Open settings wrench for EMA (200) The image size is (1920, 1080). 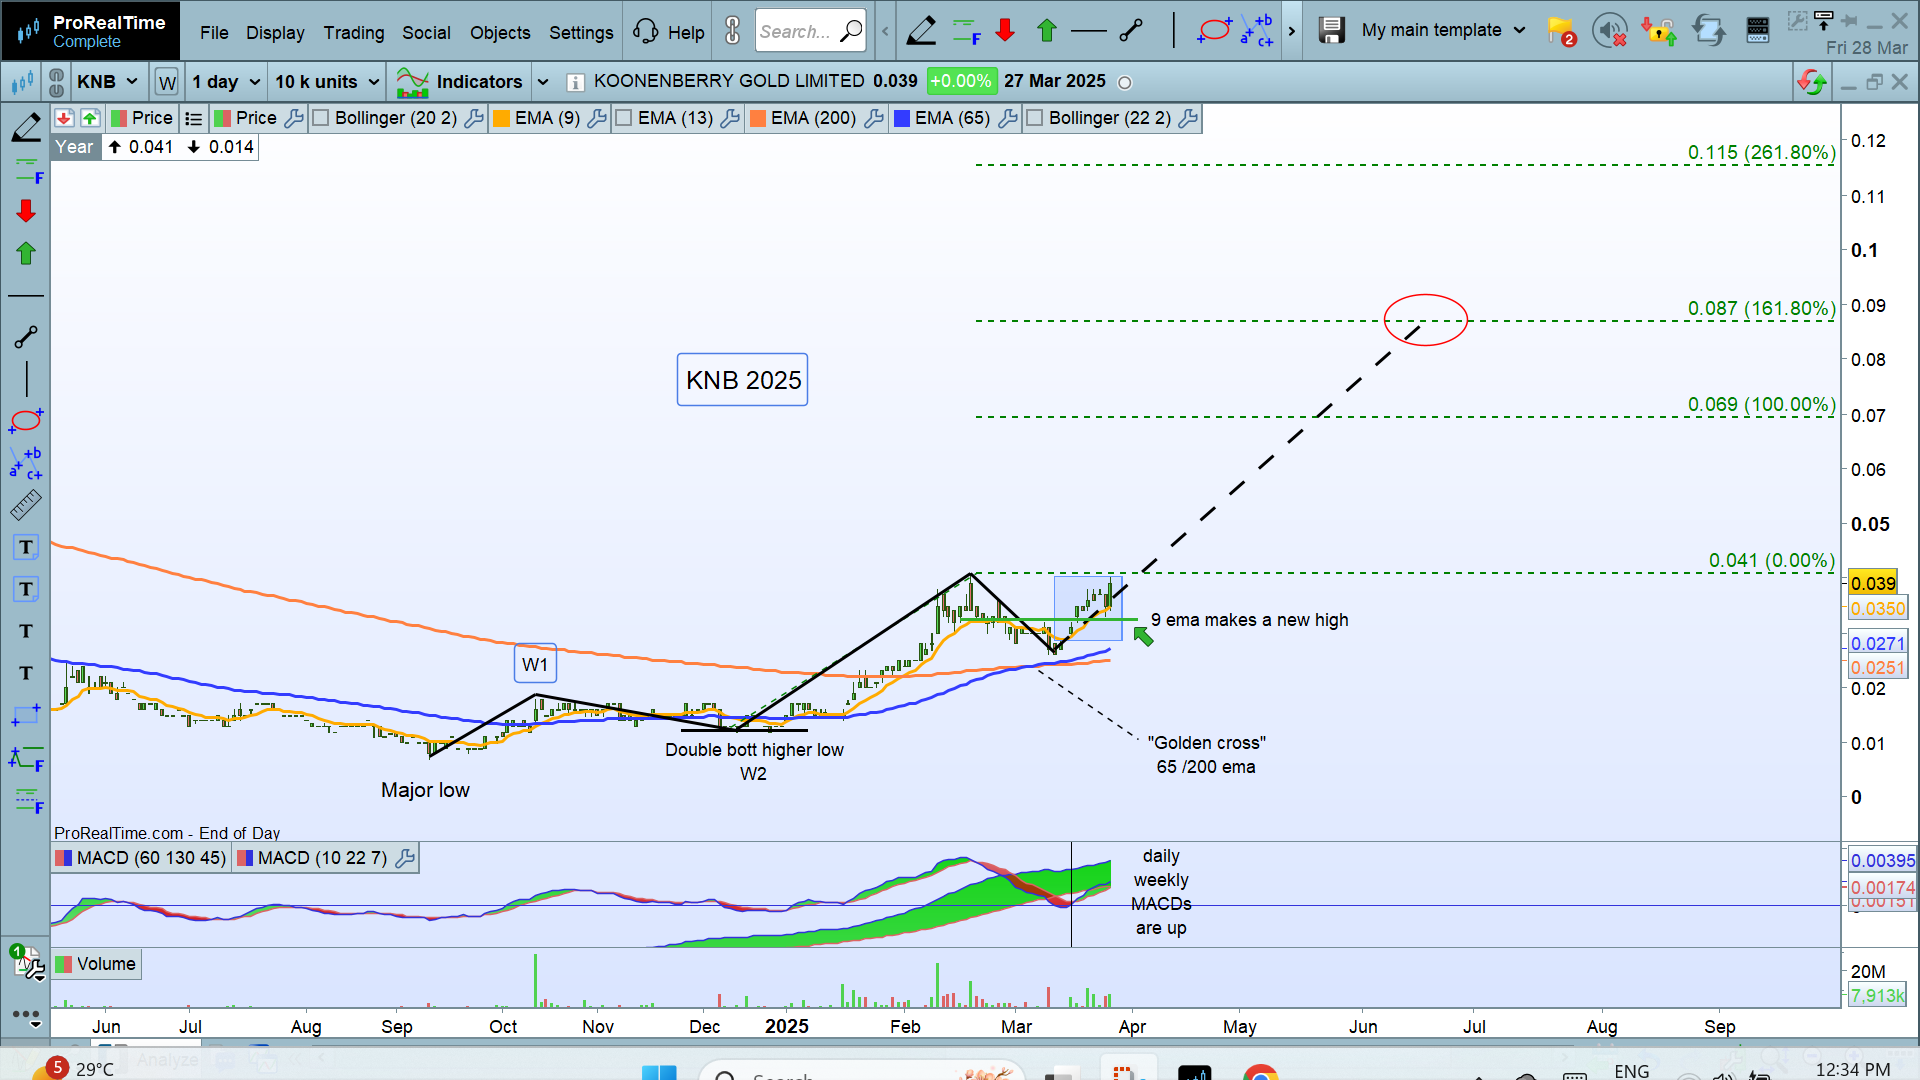pyautogui.click(x=874, y=118)
